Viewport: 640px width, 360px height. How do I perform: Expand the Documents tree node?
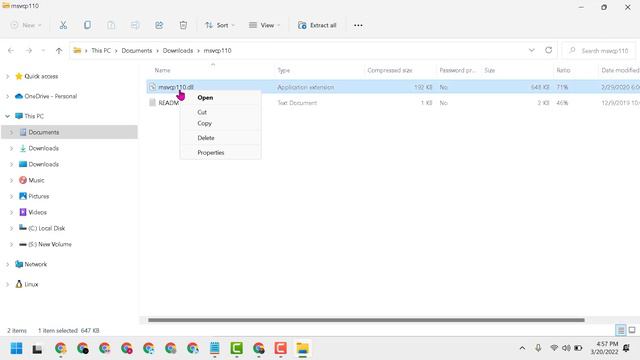click(11, 132)
